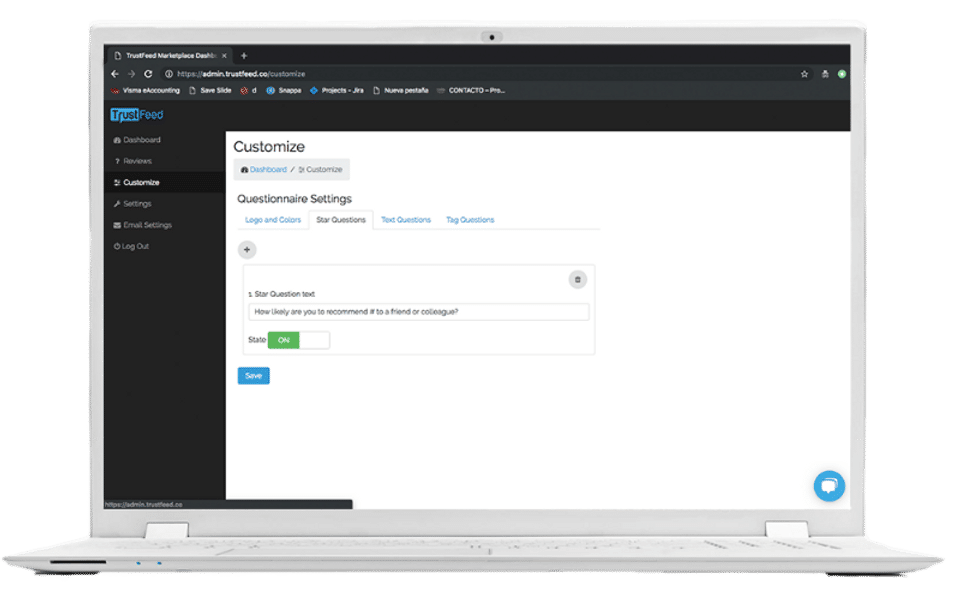Image resolution: width=960 pixels, height=600 pixels.
Task: Open a new browser tab with plus
Action: click(x=244, y=56)
